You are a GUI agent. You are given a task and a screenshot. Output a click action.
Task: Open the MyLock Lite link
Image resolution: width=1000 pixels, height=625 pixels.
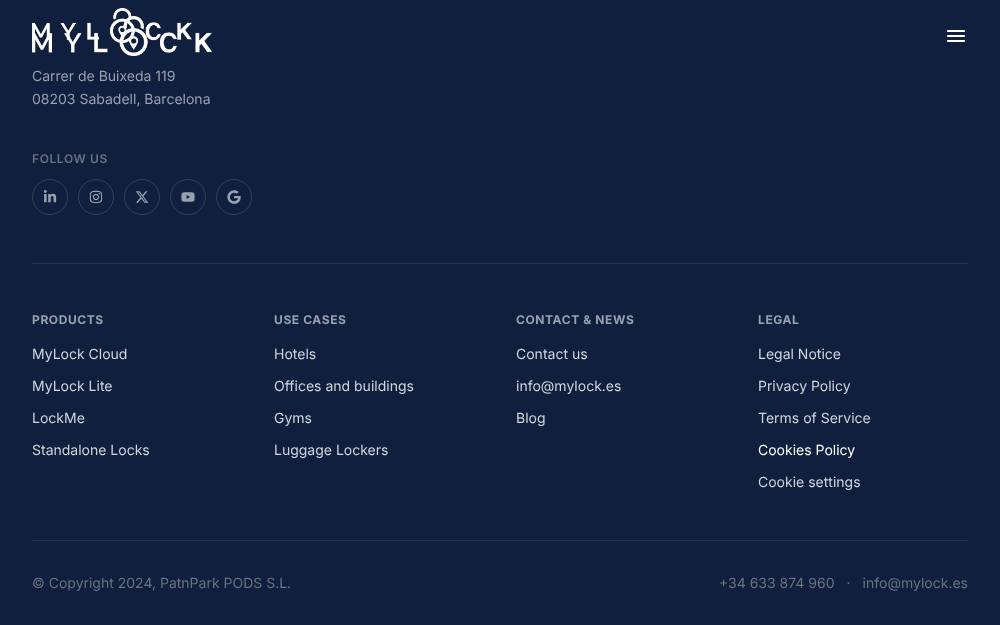point(72,386)
